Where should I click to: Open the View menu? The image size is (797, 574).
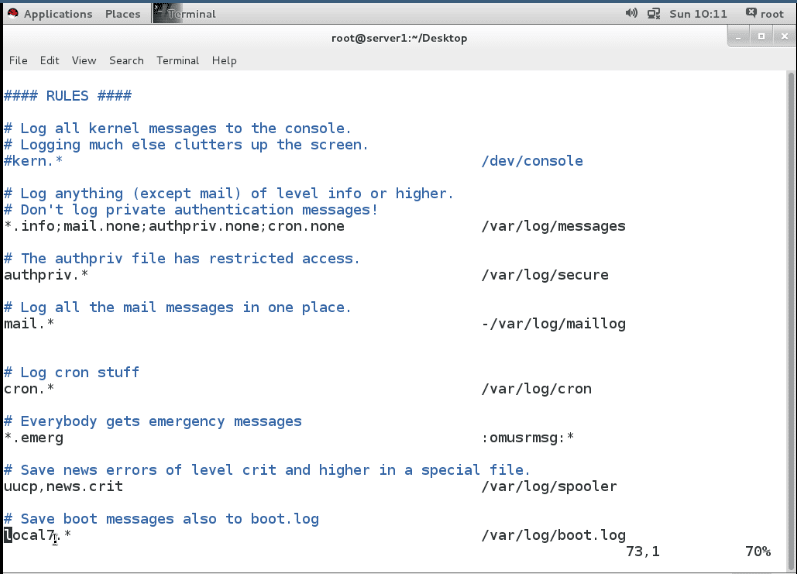(84, 61)
